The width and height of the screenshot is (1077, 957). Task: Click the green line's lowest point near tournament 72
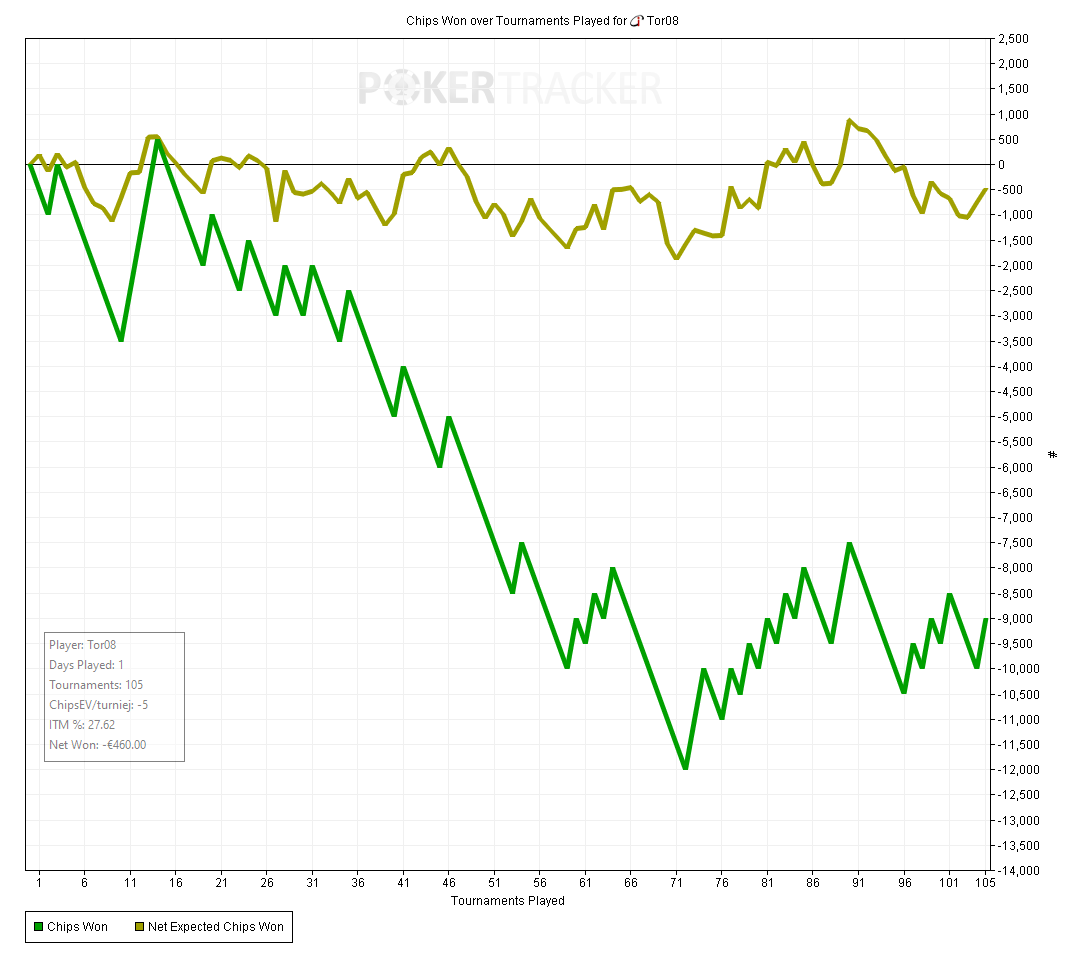click(685, 767)
